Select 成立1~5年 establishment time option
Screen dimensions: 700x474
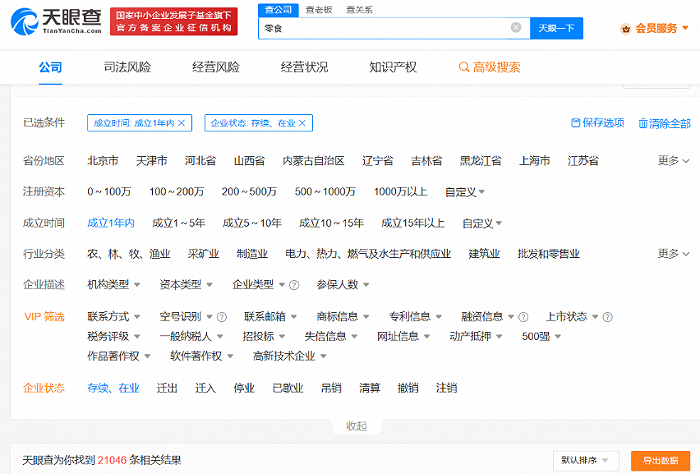coord(178,223)
